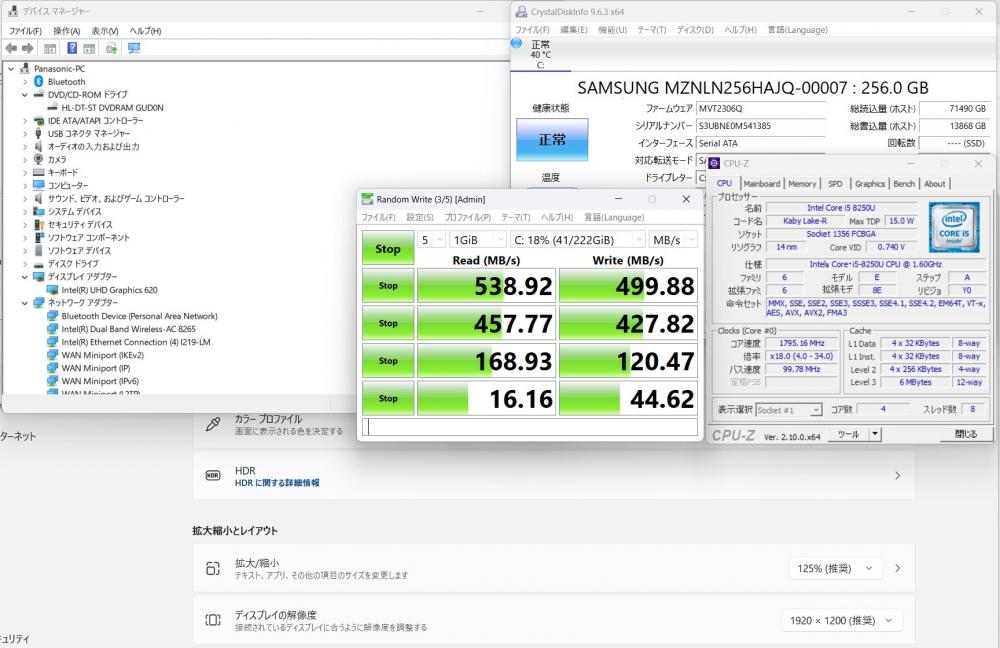This screenshot has width=1000, height=648.
Task: Click the Intel Core i5 logo badge
Action: (954, 227)
